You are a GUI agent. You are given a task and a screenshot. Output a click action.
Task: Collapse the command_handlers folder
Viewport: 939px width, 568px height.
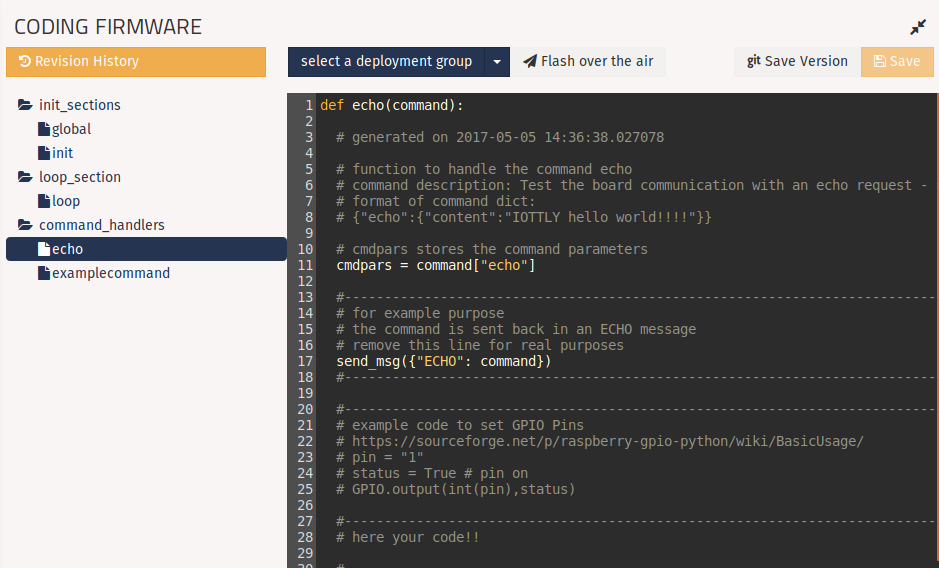pos(25,225)
